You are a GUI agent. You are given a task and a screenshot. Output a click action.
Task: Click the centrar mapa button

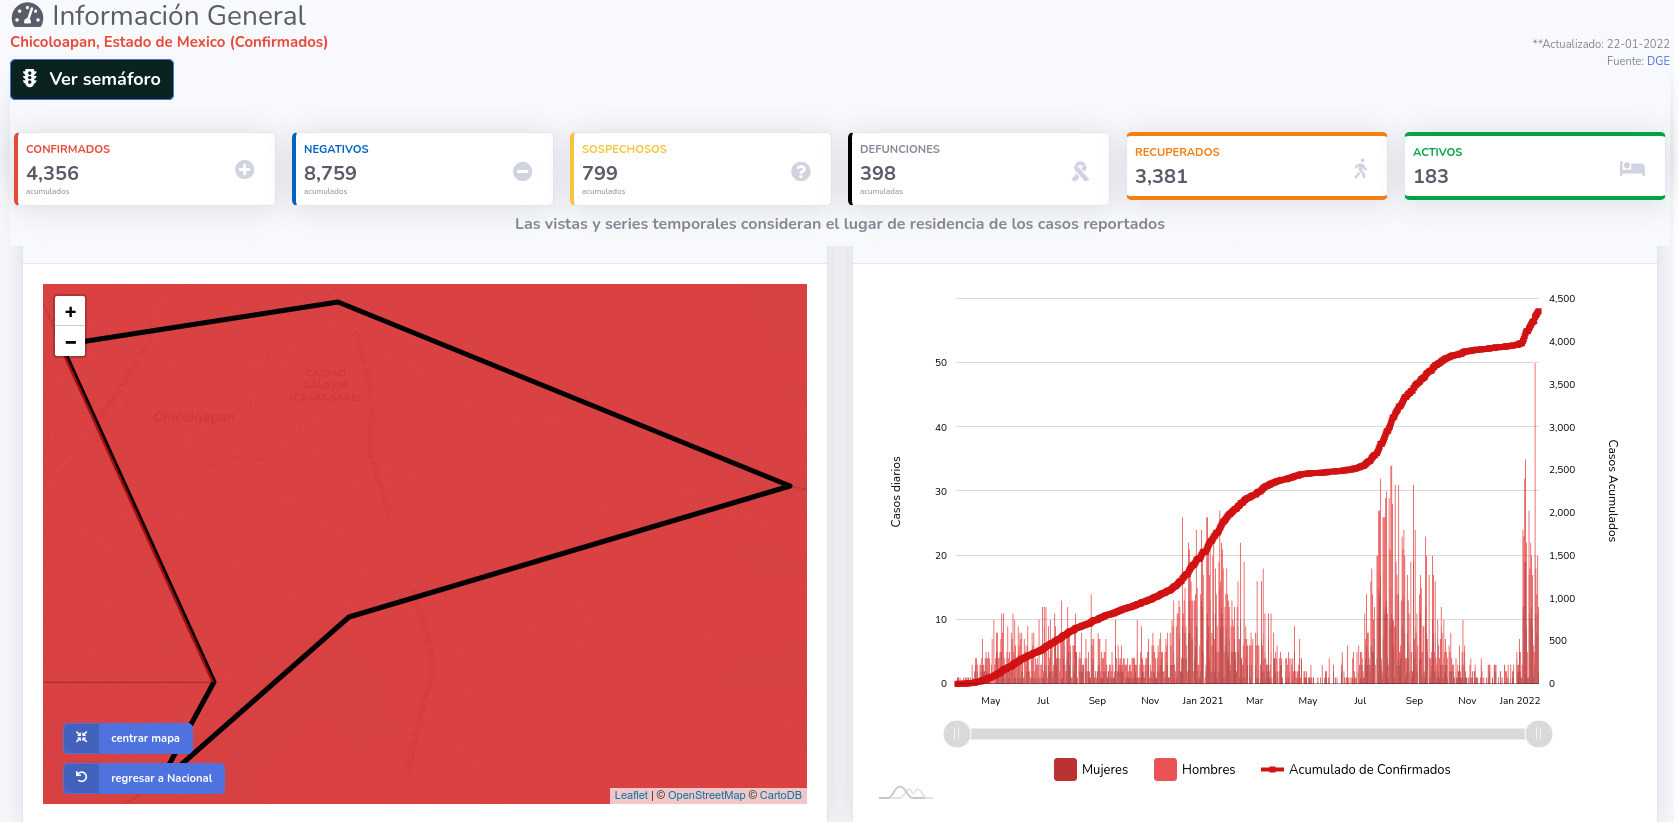click(128, 738)
